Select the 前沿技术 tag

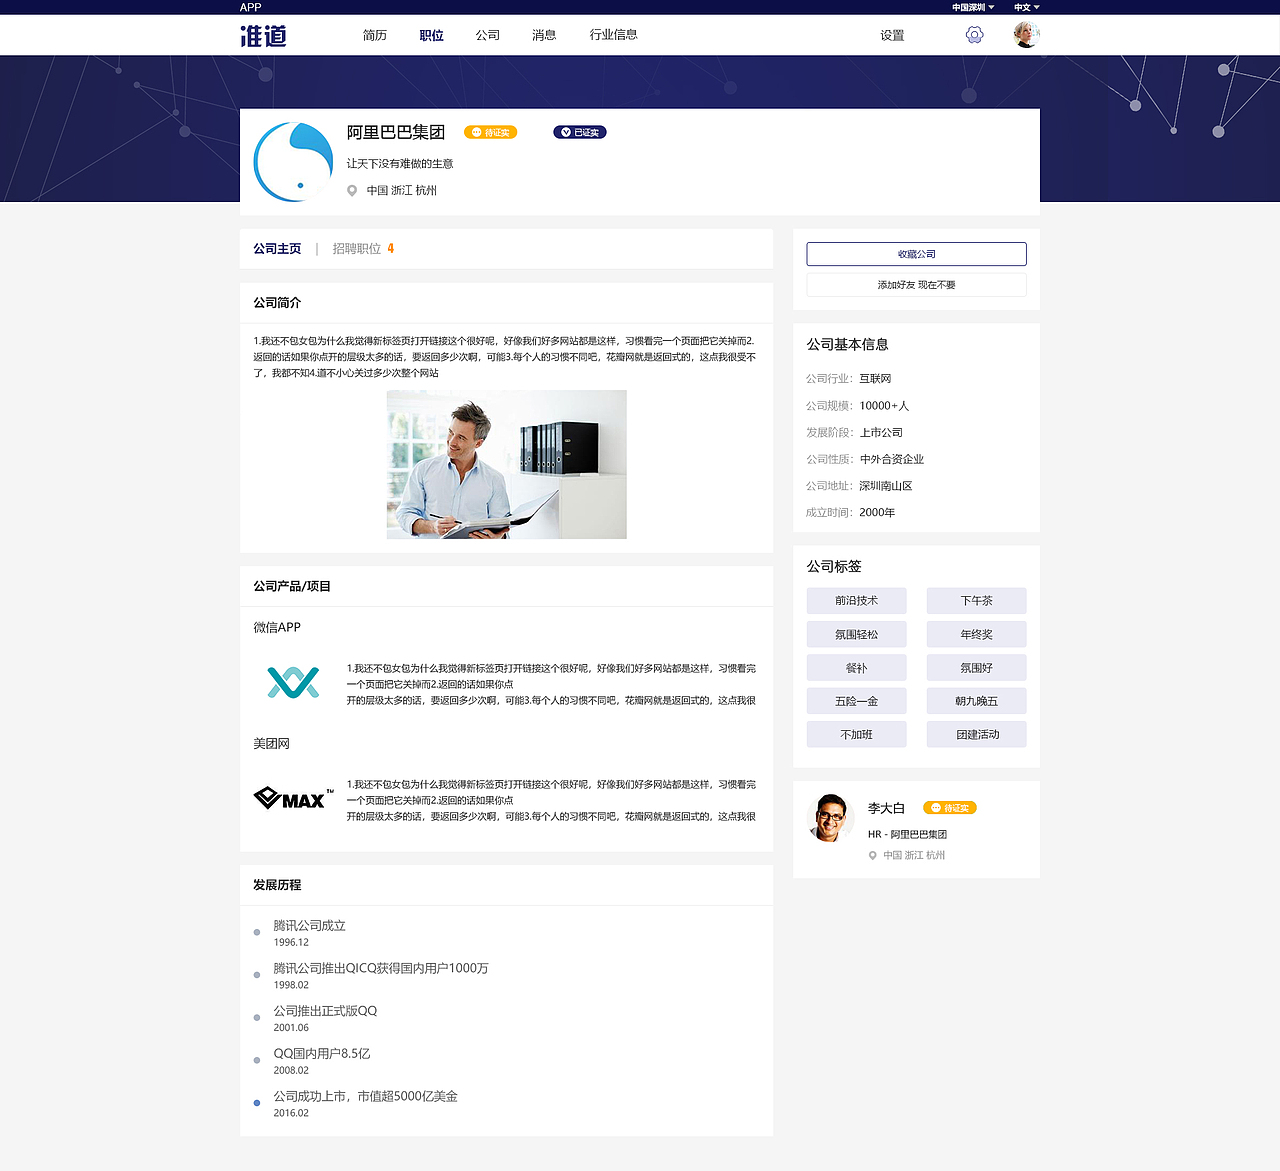(856, 601)
